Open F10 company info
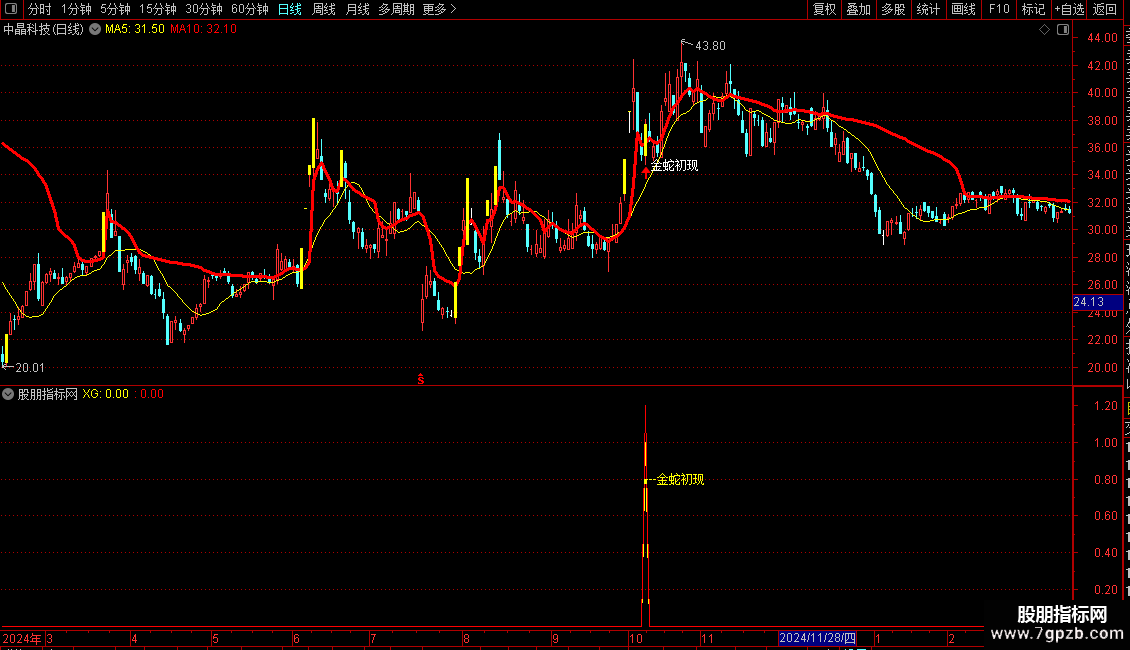The image size is (1130, 650). tap(999, 9)
